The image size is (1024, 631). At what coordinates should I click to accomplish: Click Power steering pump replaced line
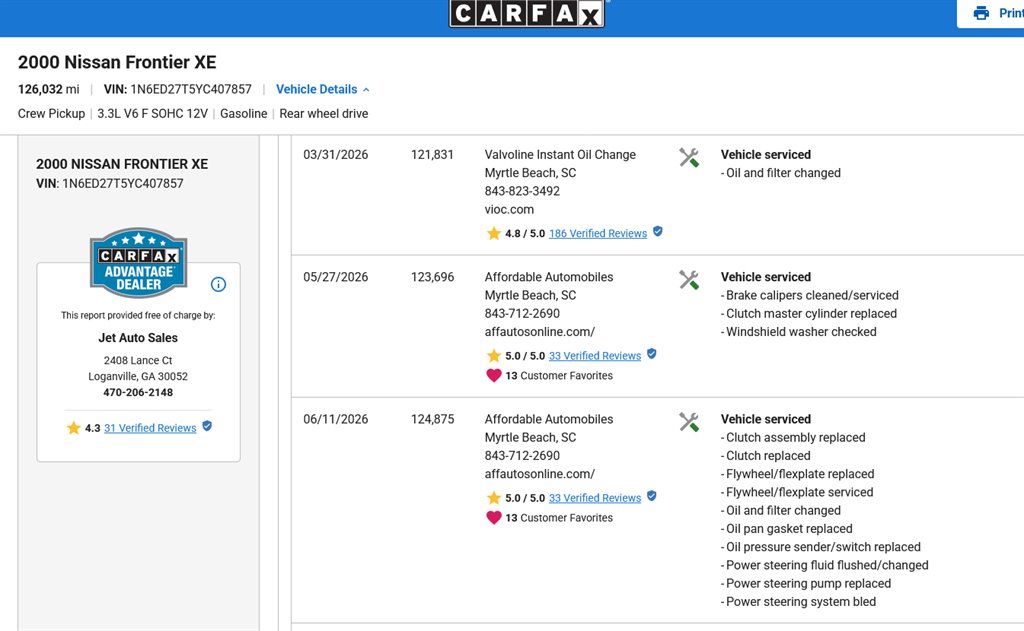(806, 584)
